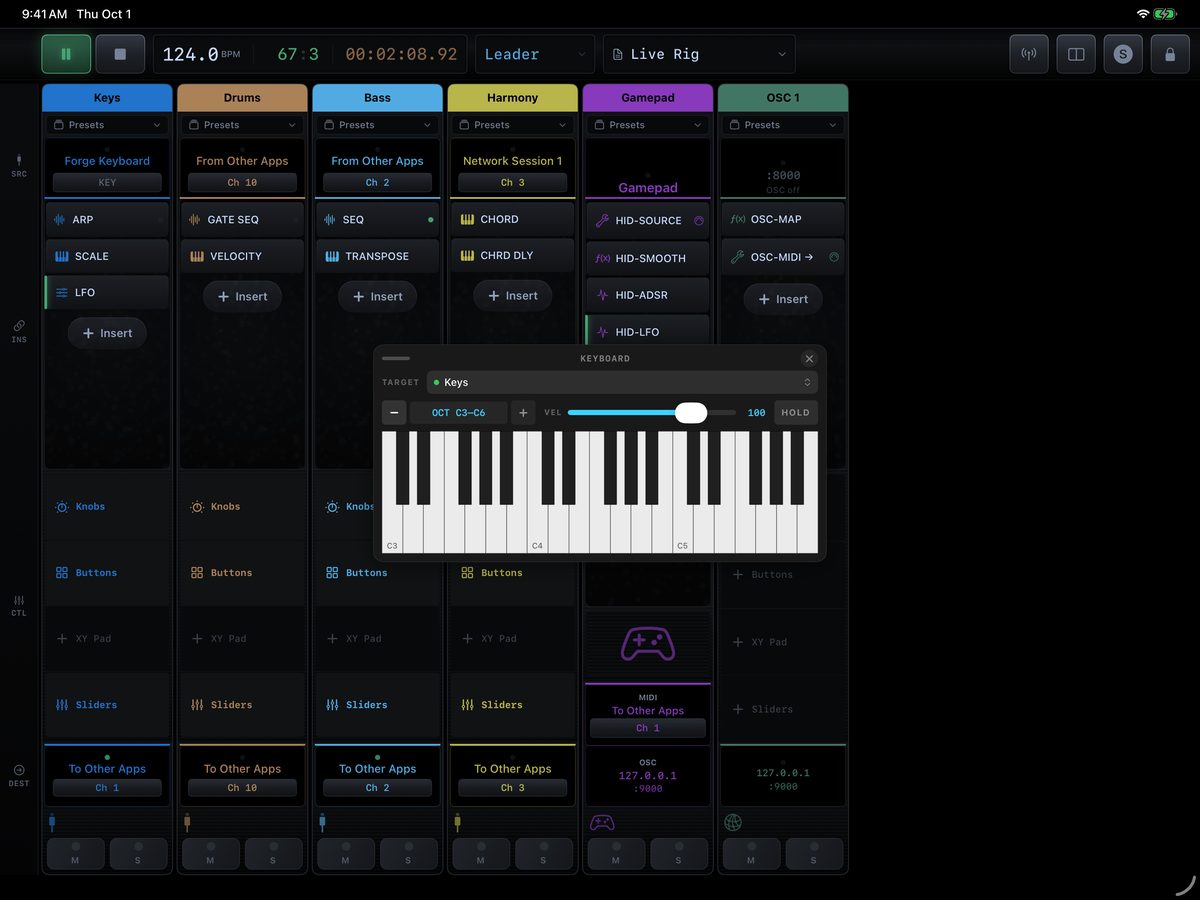
Task: Expand Presets dropdown on Gamepad strip
Action: click(x=647, y=125)
